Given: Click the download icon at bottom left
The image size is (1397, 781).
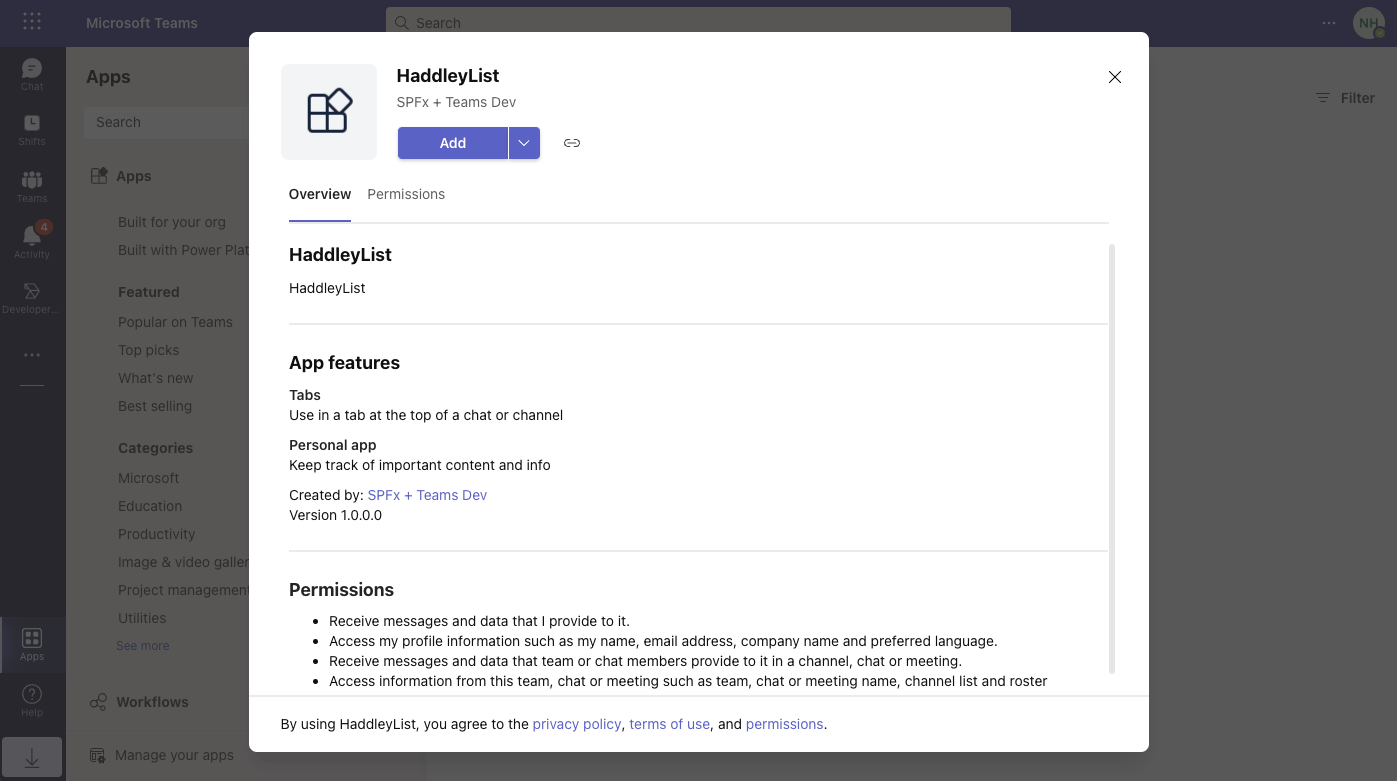Looking at the screenshot, I should tap(32, 759).
